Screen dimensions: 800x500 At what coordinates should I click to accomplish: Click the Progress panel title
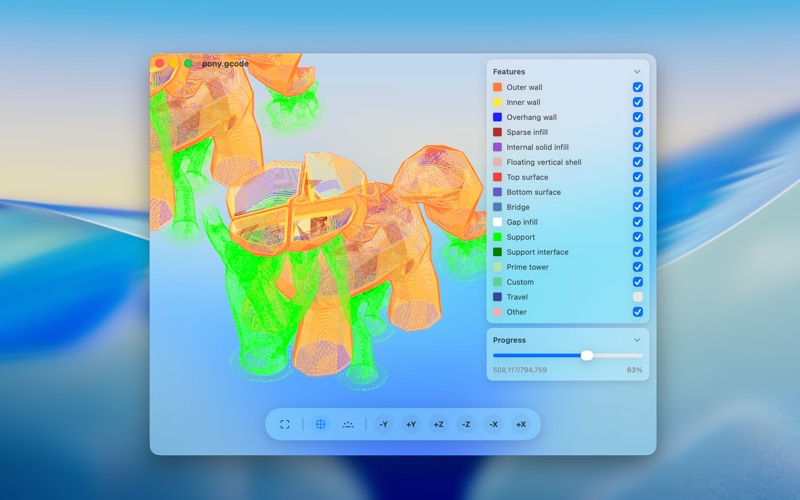[509, 340]
